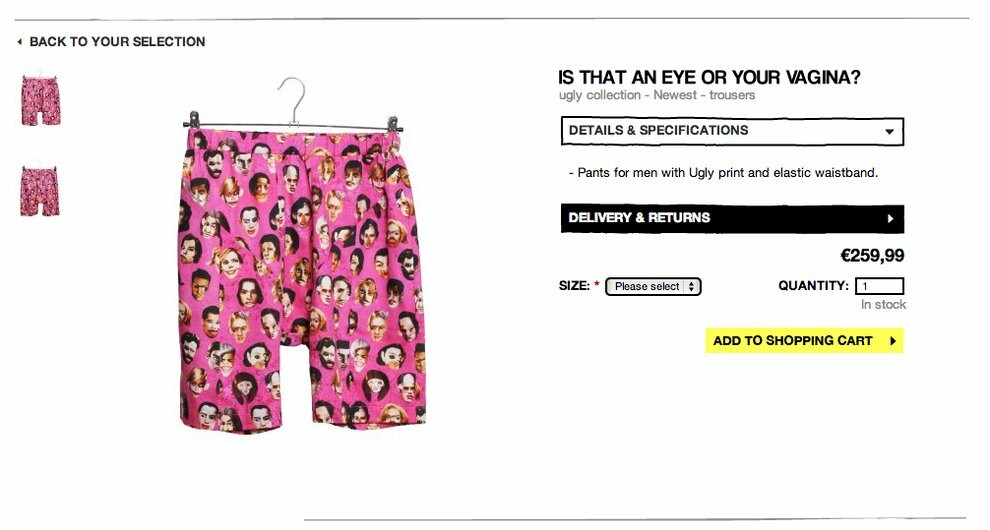Click the arrow icon on Add to Shopping Cart
Screen dimensions: 990x530
click(893, 341)
